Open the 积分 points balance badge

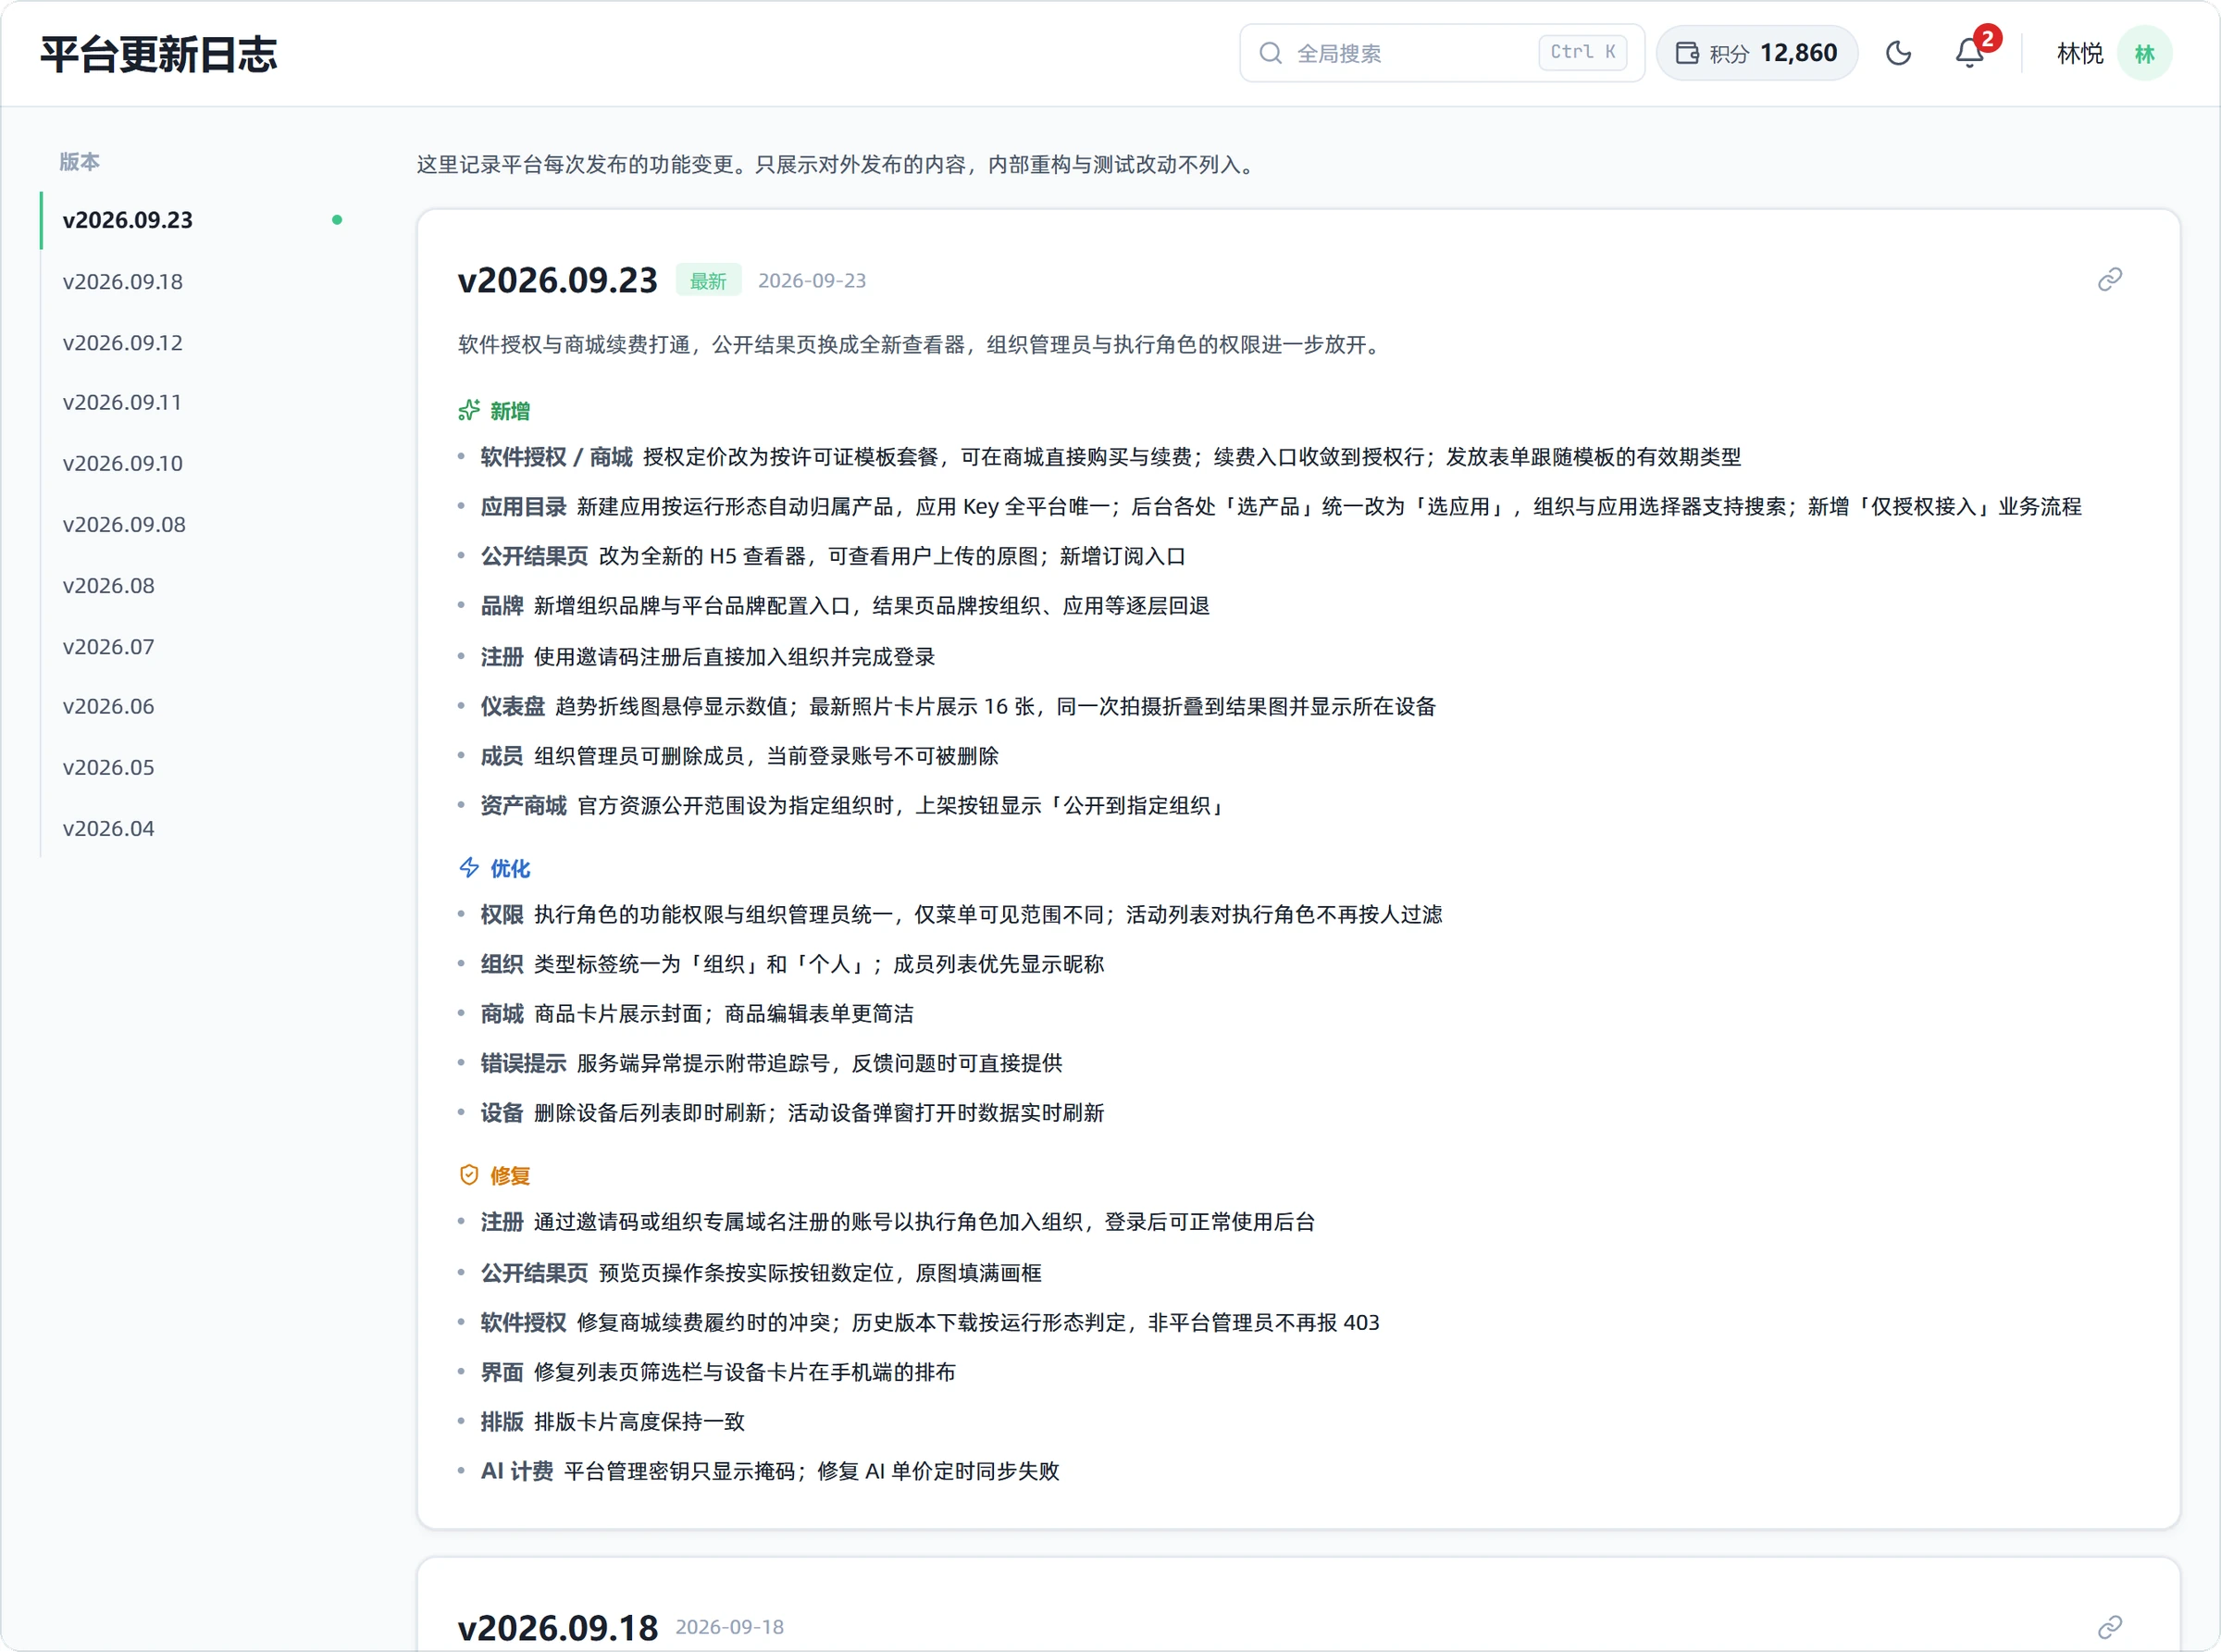(x=1756, y=53)
